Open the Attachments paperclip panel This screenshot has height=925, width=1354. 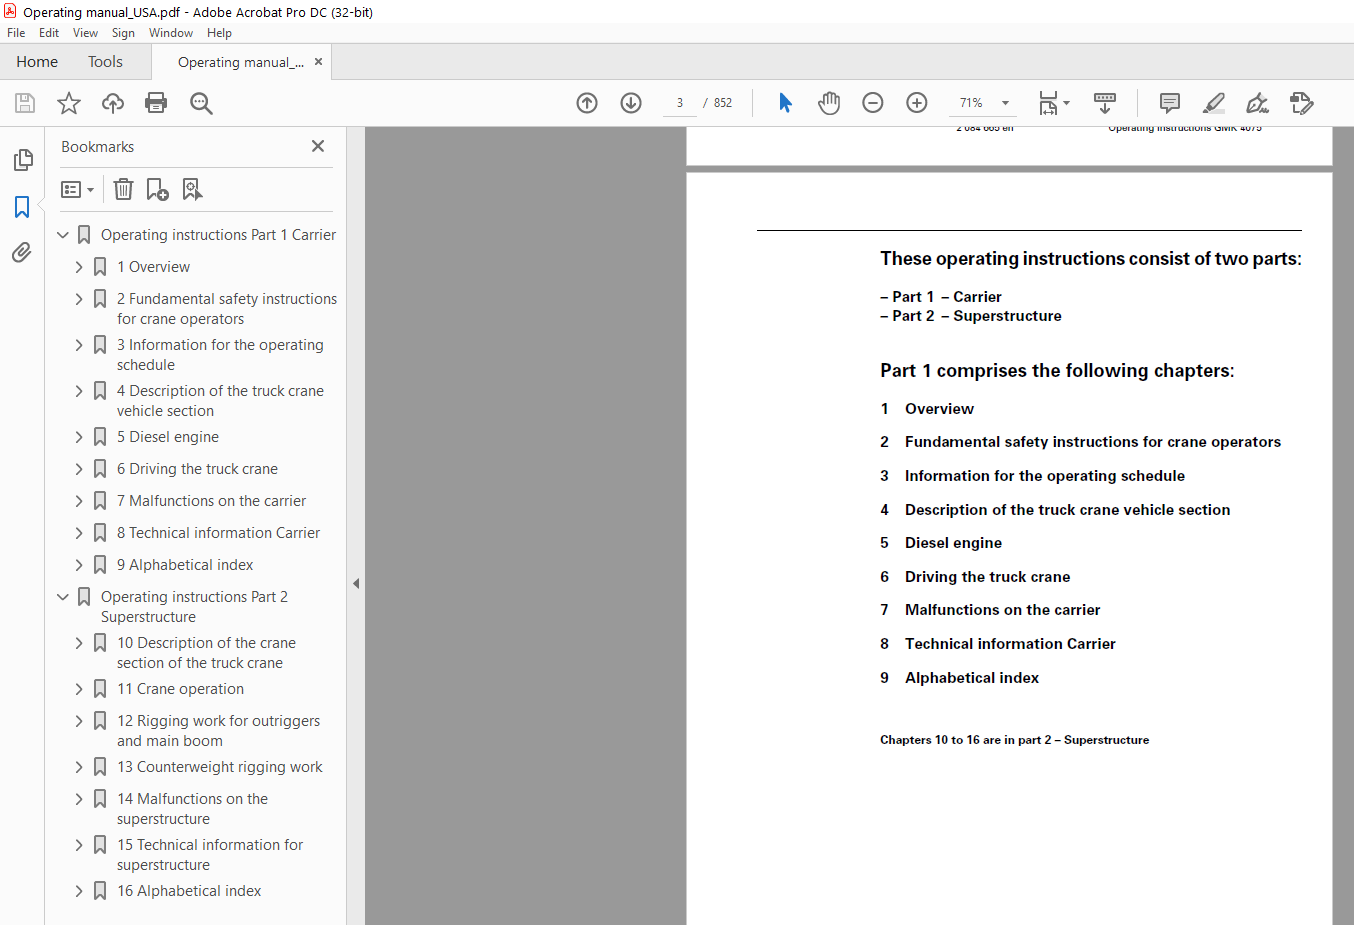22,252
